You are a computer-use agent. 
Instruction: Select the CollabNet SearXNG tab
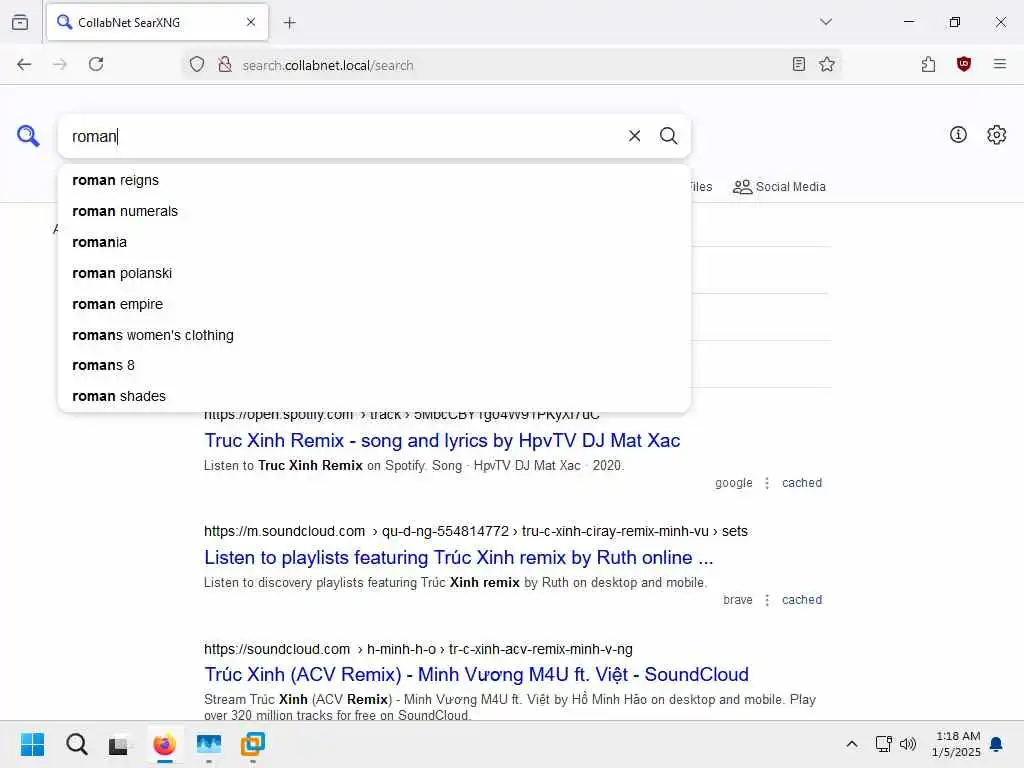[157, 22]
